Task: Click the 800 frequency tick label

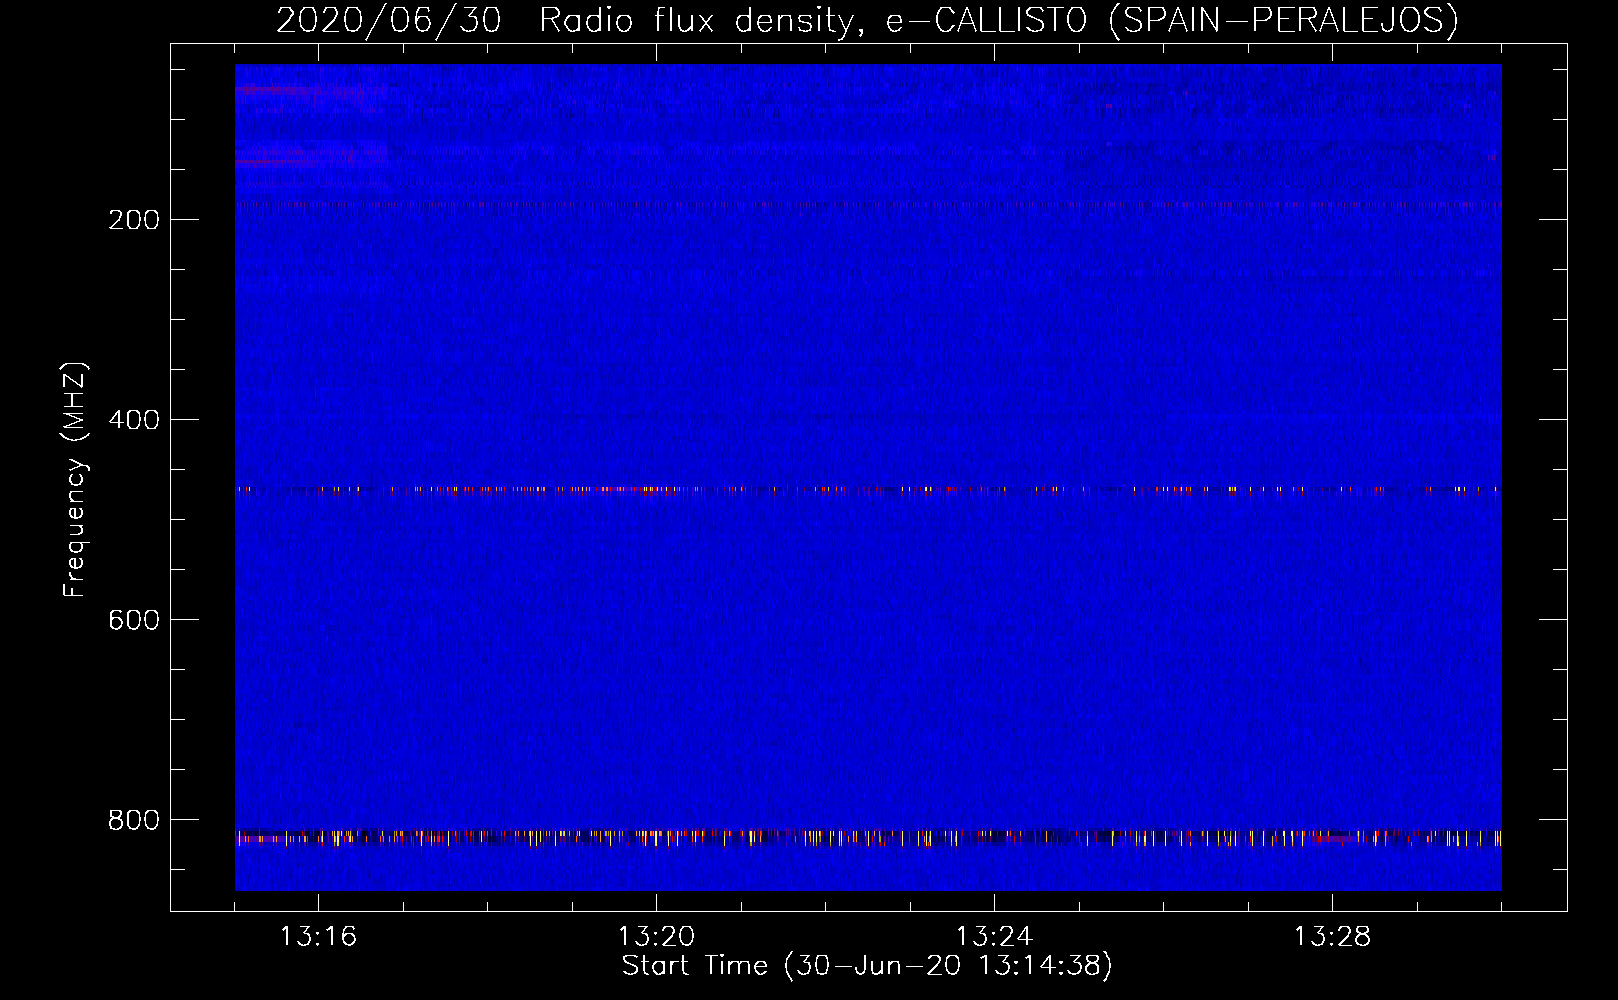Action: click(x=134, y=820)
